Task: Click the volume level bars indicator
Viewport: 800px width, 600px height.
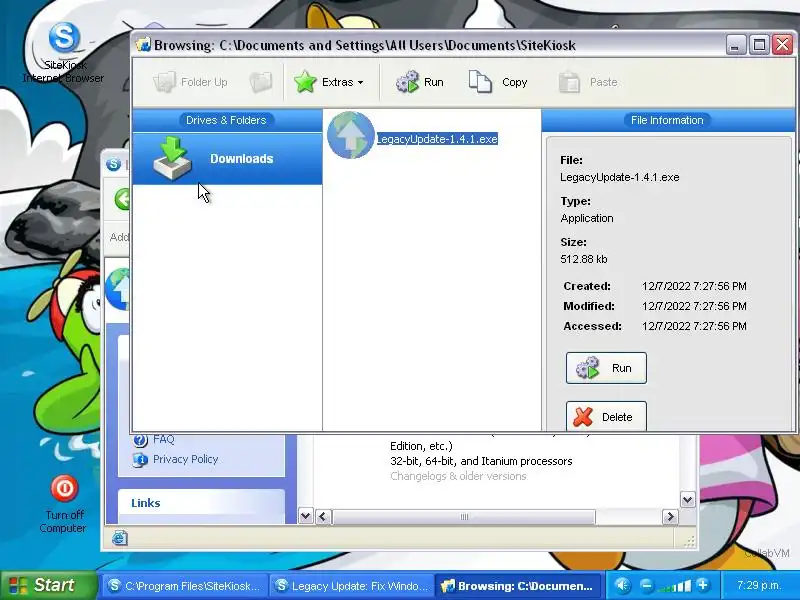Action: (674, 586)
